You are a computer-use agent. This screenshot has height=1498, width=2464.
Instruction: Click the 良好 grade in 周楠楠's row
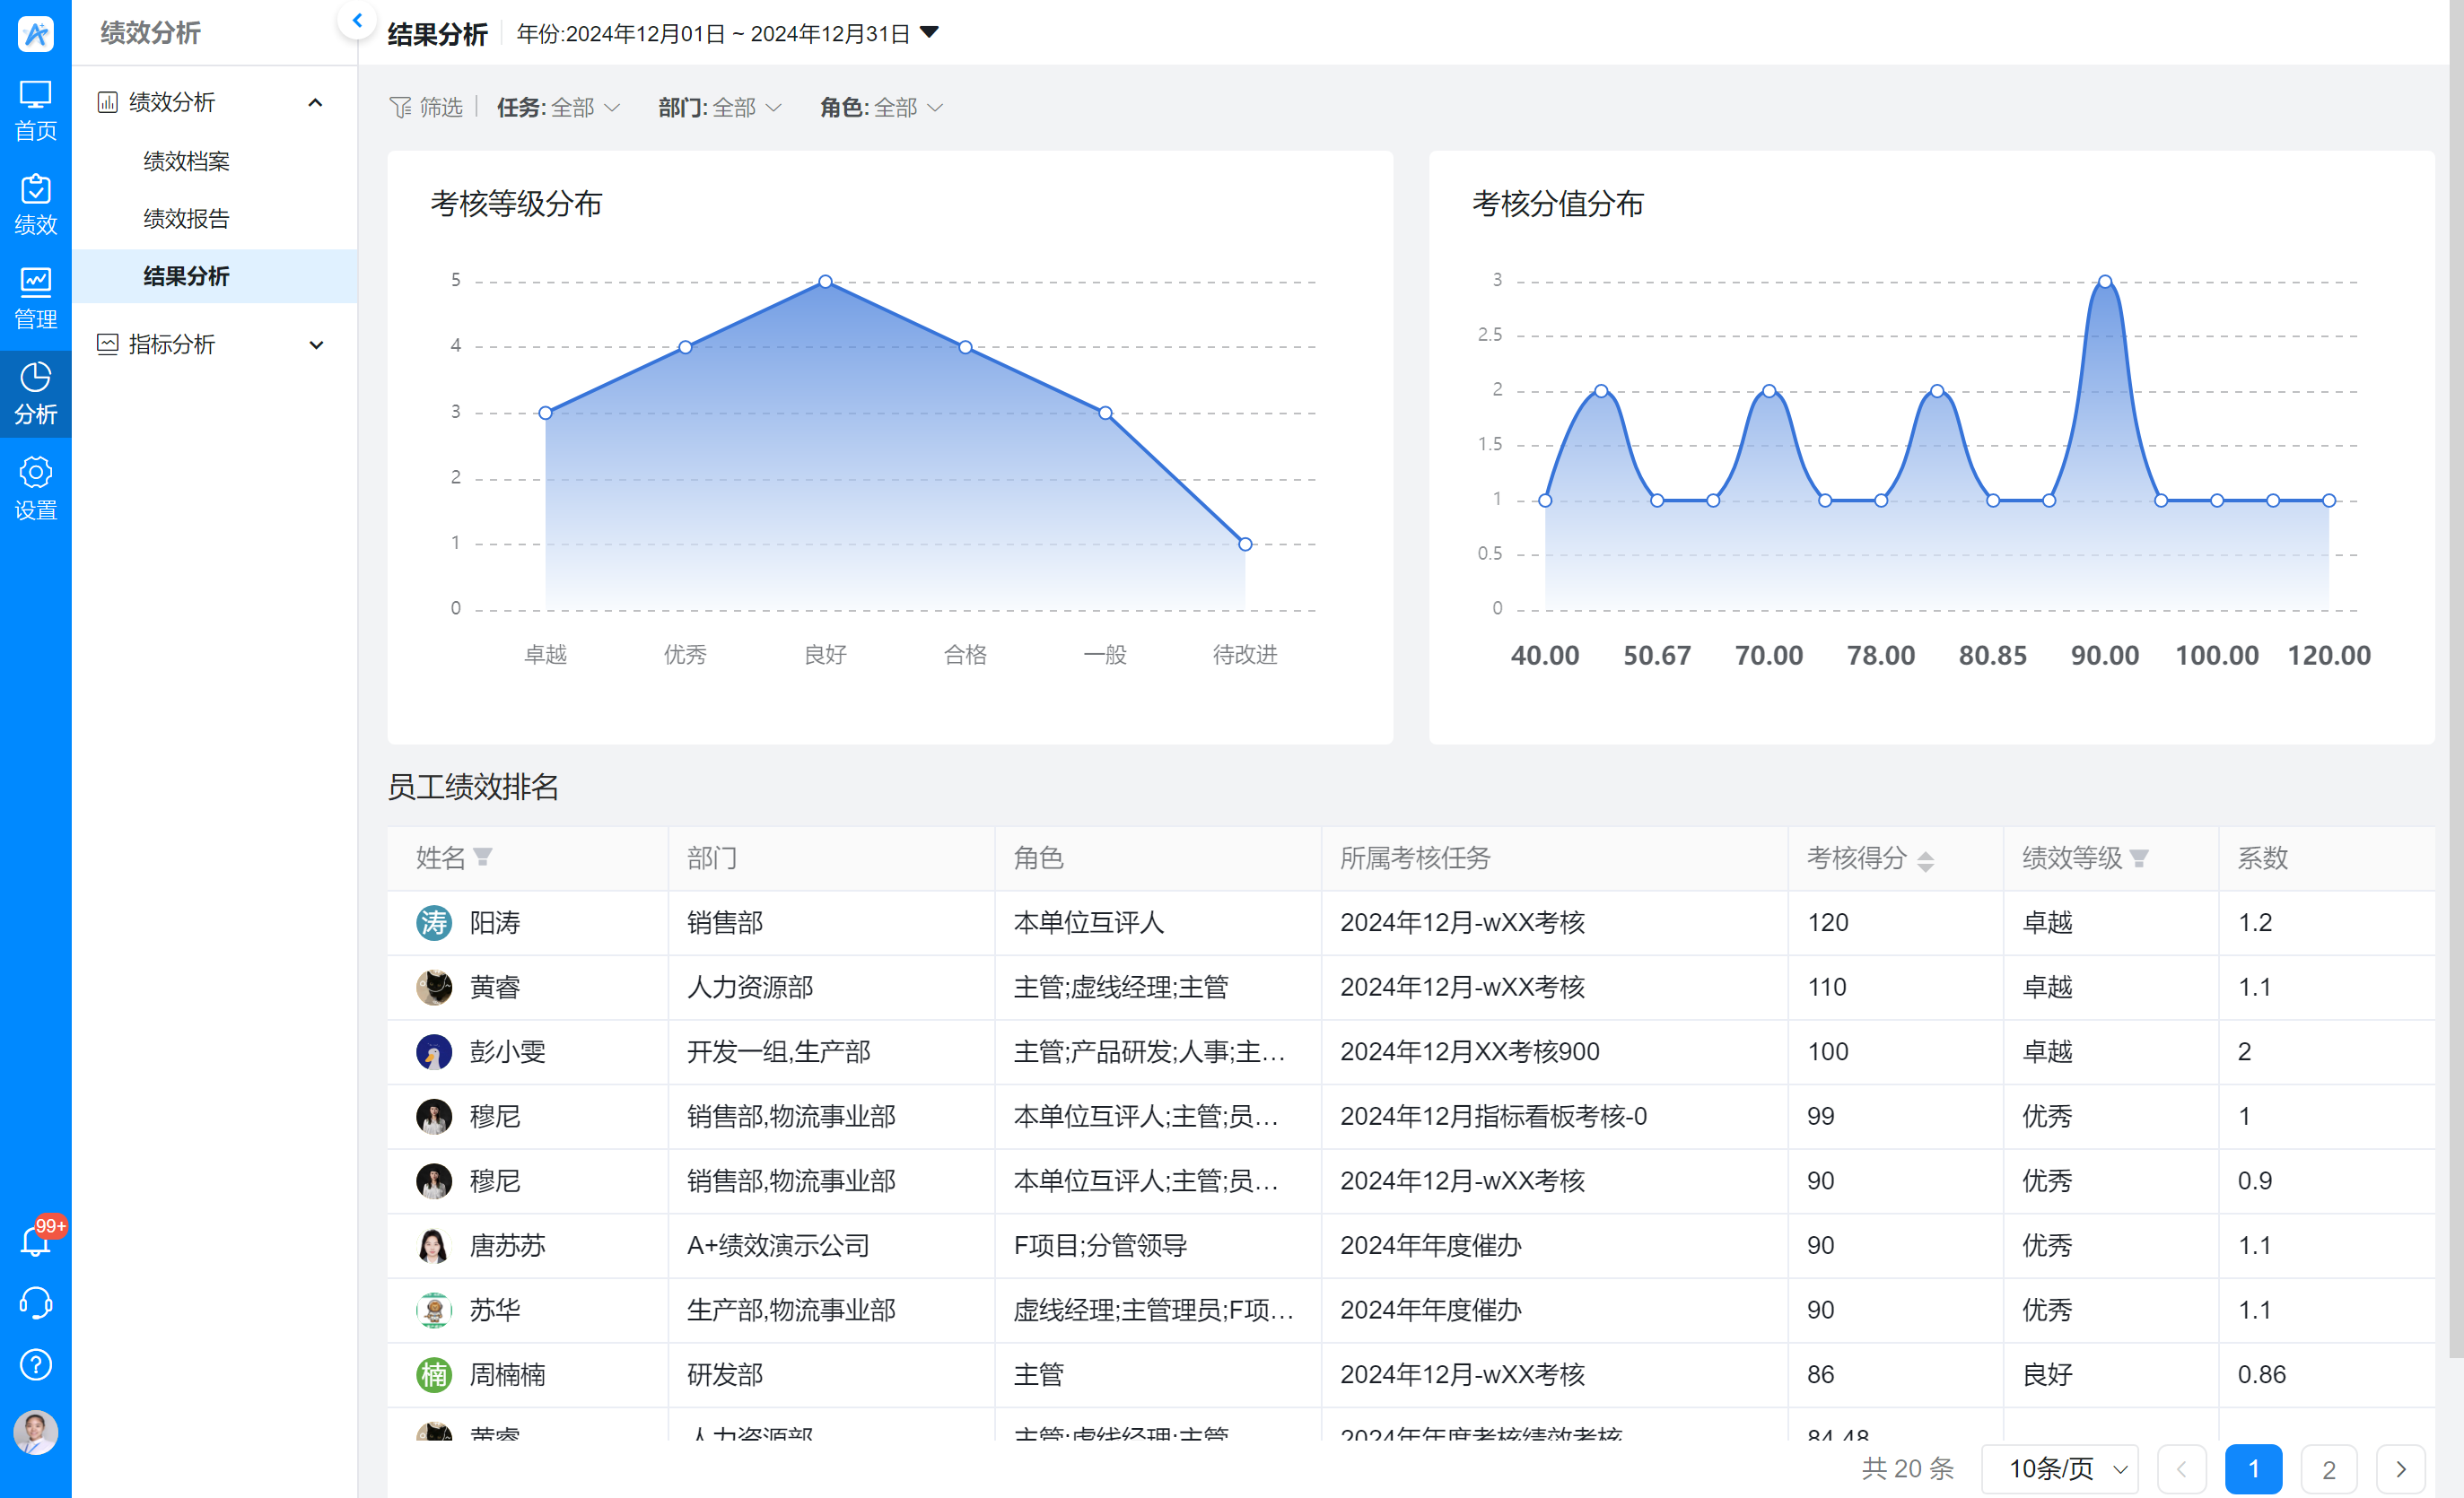pyautogui.click(x=2047, y=1374)
